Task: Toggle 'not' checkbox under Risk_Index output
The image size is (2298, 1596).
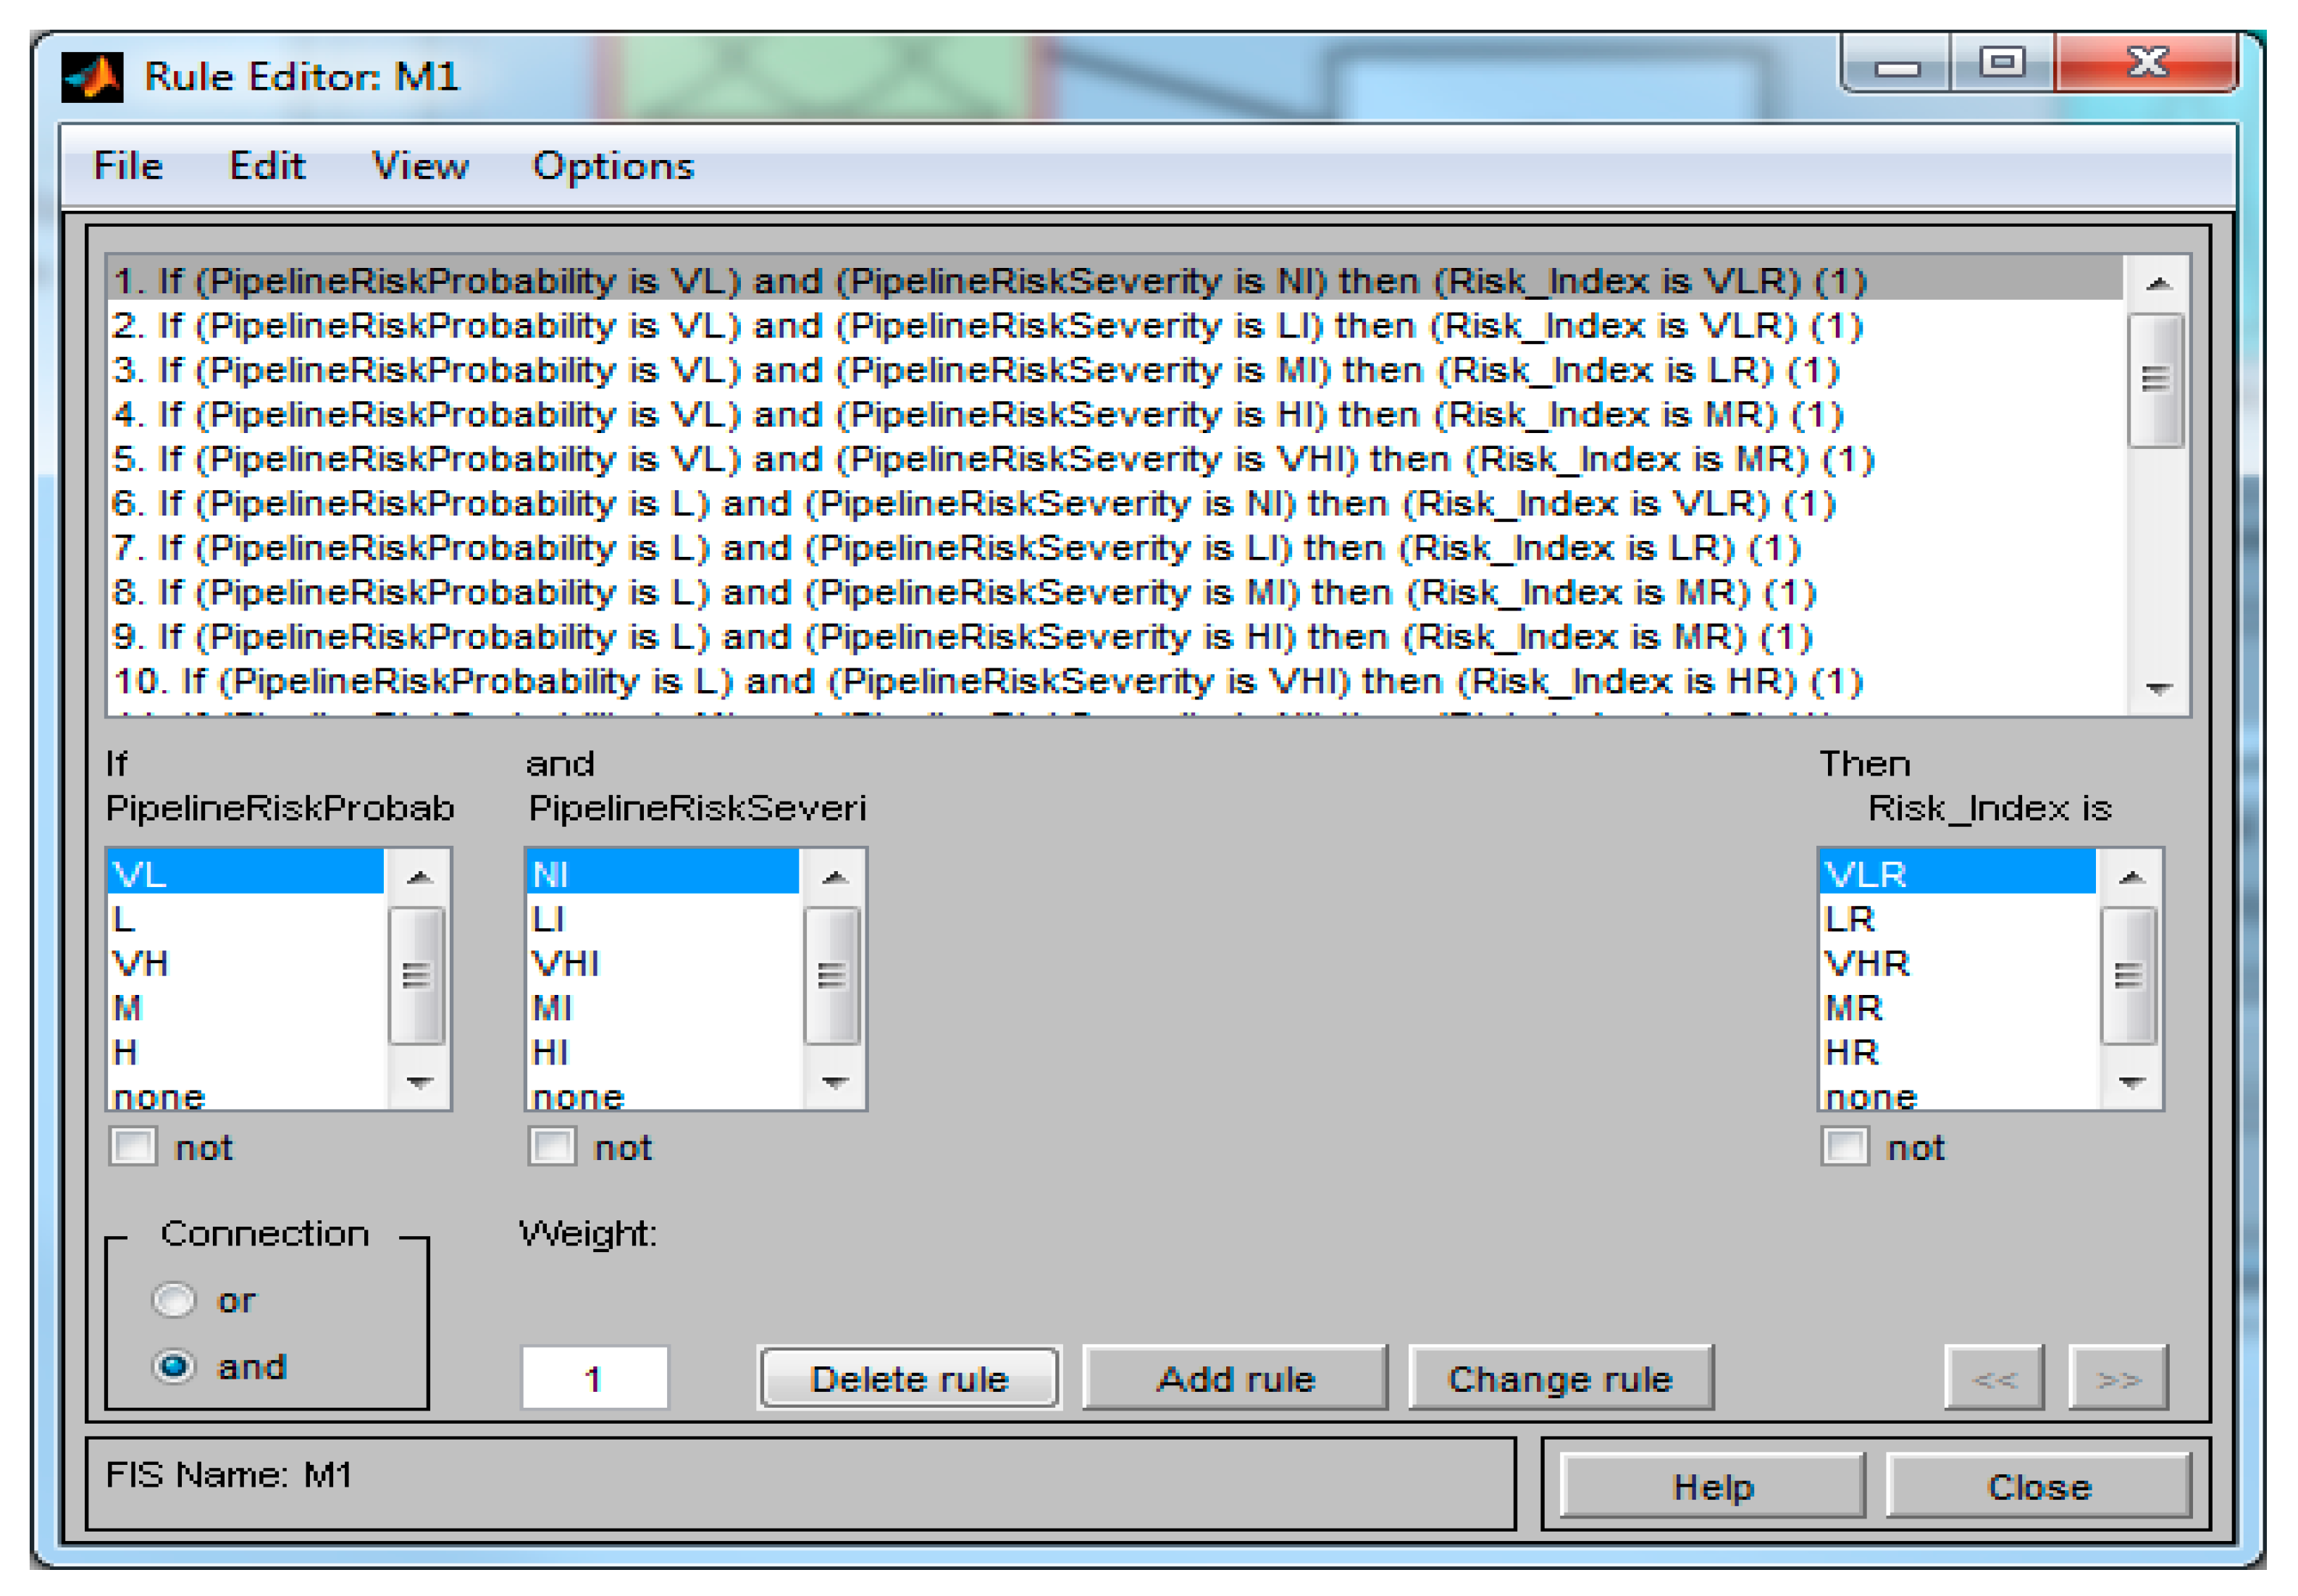Action: coord(1844,1146)
